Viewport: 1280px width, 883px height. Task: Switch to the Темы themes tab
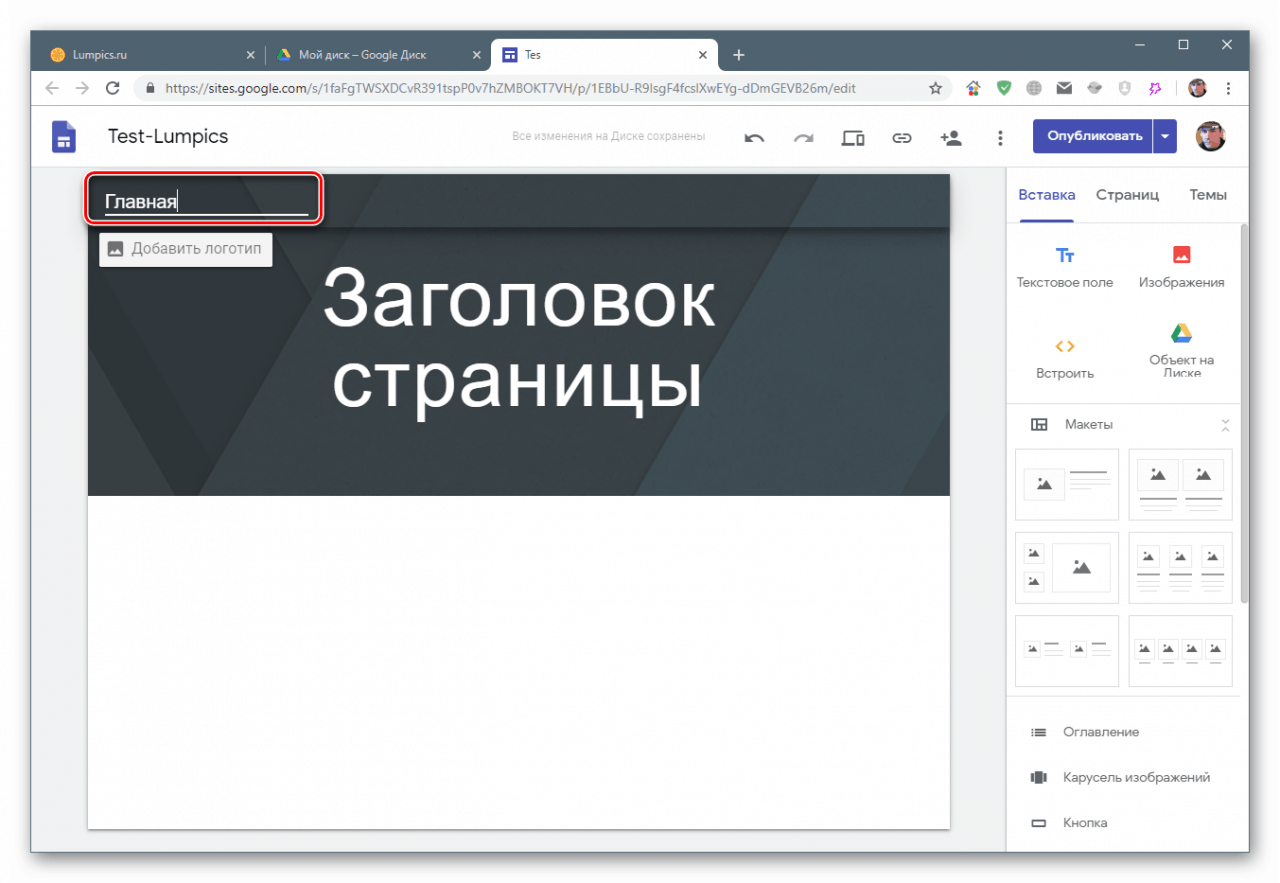pyautogui.click(x=1208, y=195)
